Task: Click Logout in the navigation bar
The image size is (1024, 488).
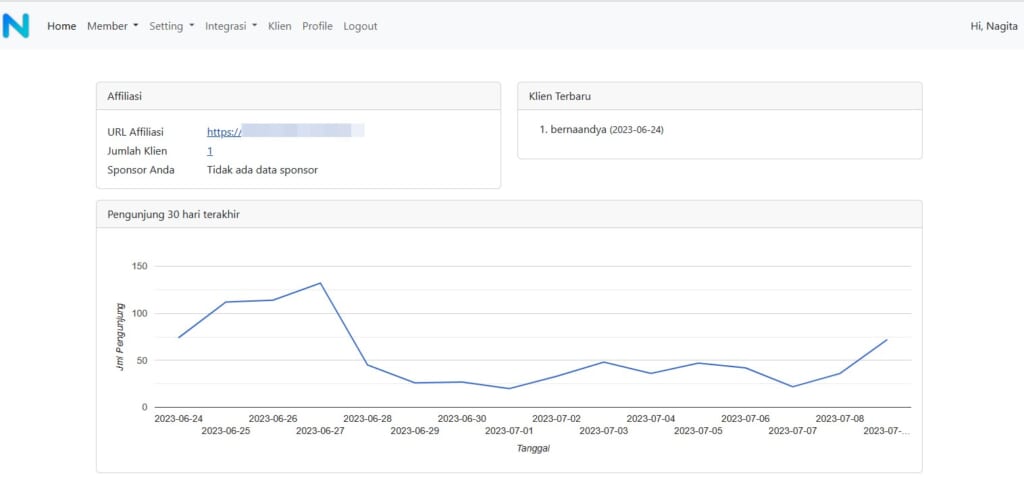Action: (x=360, y=26)
